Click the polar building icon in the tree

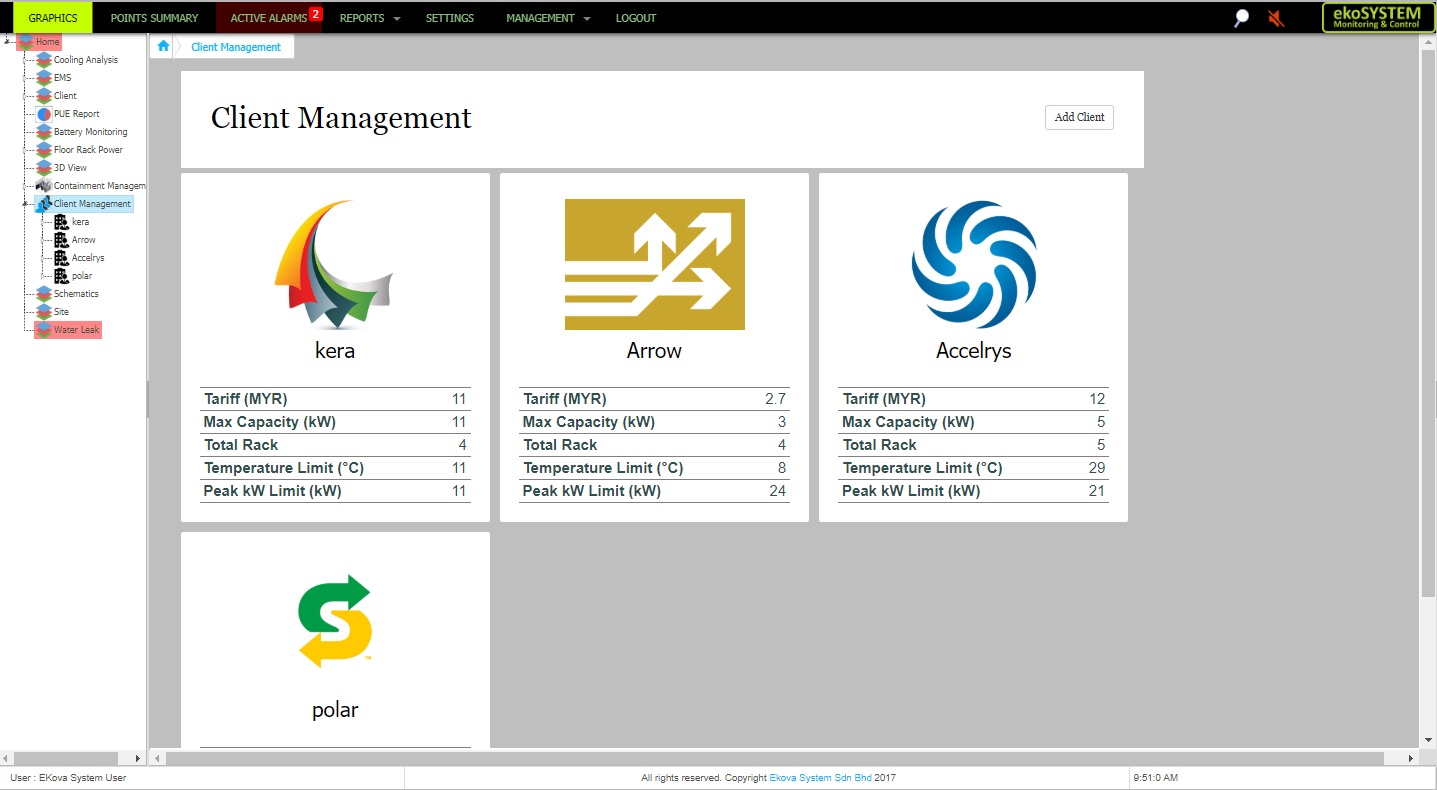[61, 276]
